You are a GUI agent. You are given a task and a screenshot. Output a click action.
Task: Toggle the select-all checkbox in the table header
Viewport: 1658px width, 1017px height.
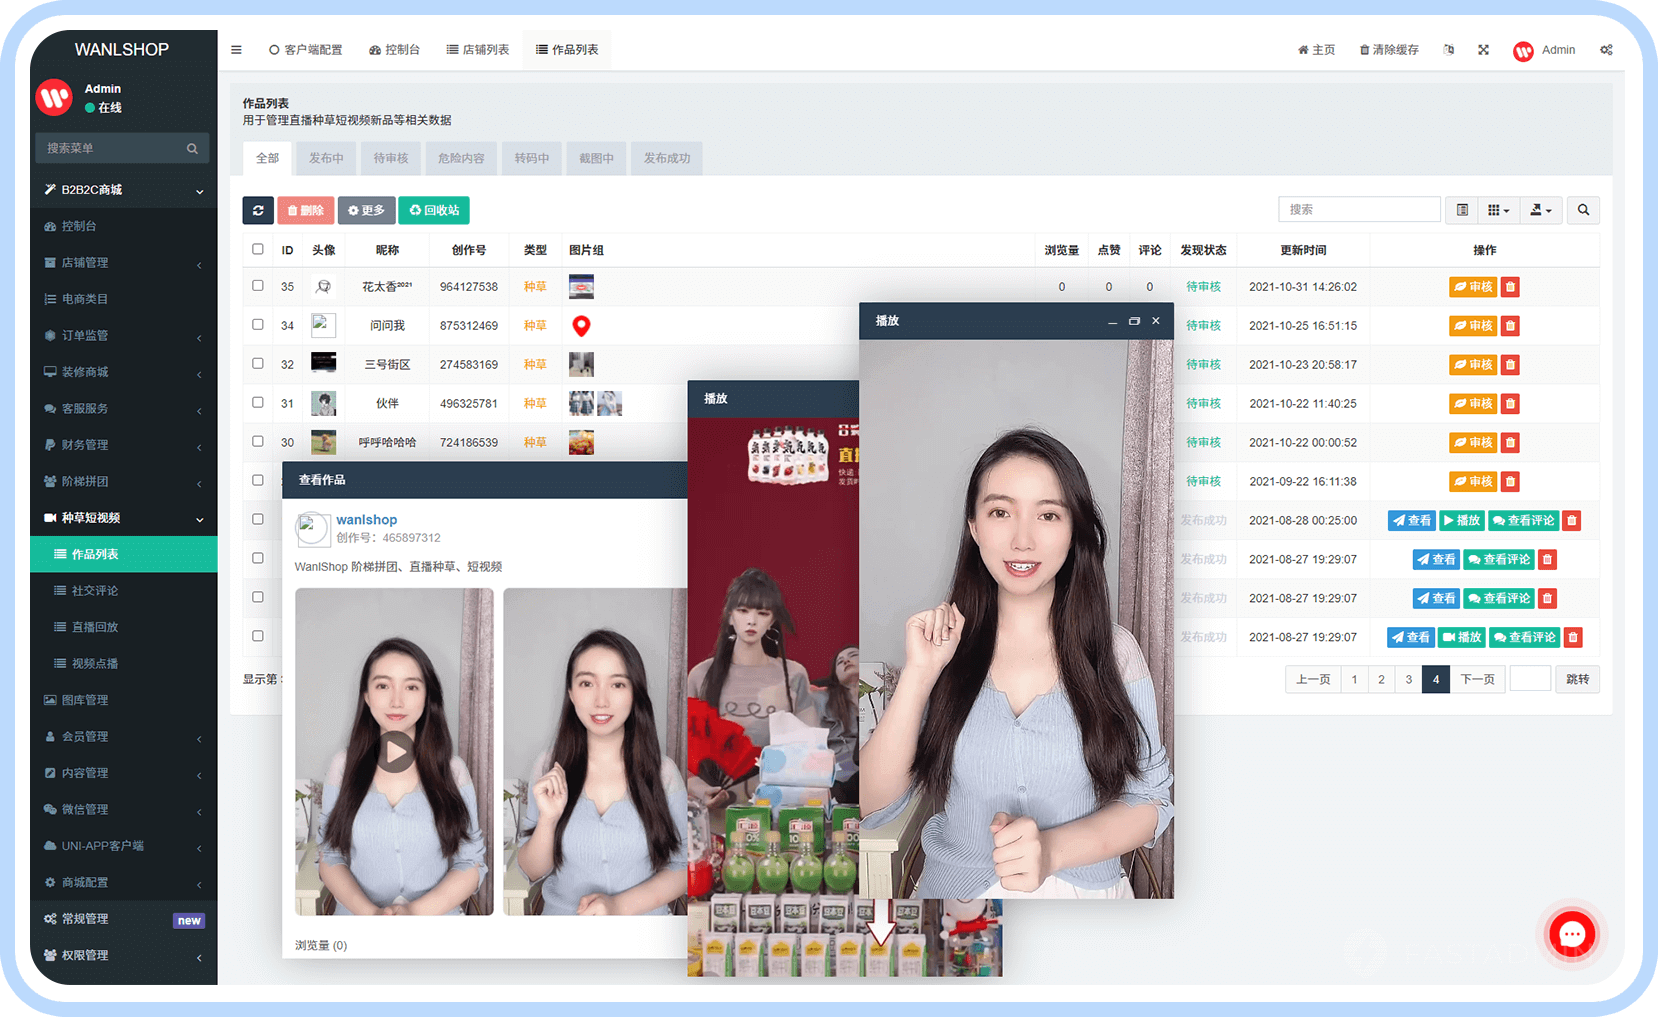[258, 249]
